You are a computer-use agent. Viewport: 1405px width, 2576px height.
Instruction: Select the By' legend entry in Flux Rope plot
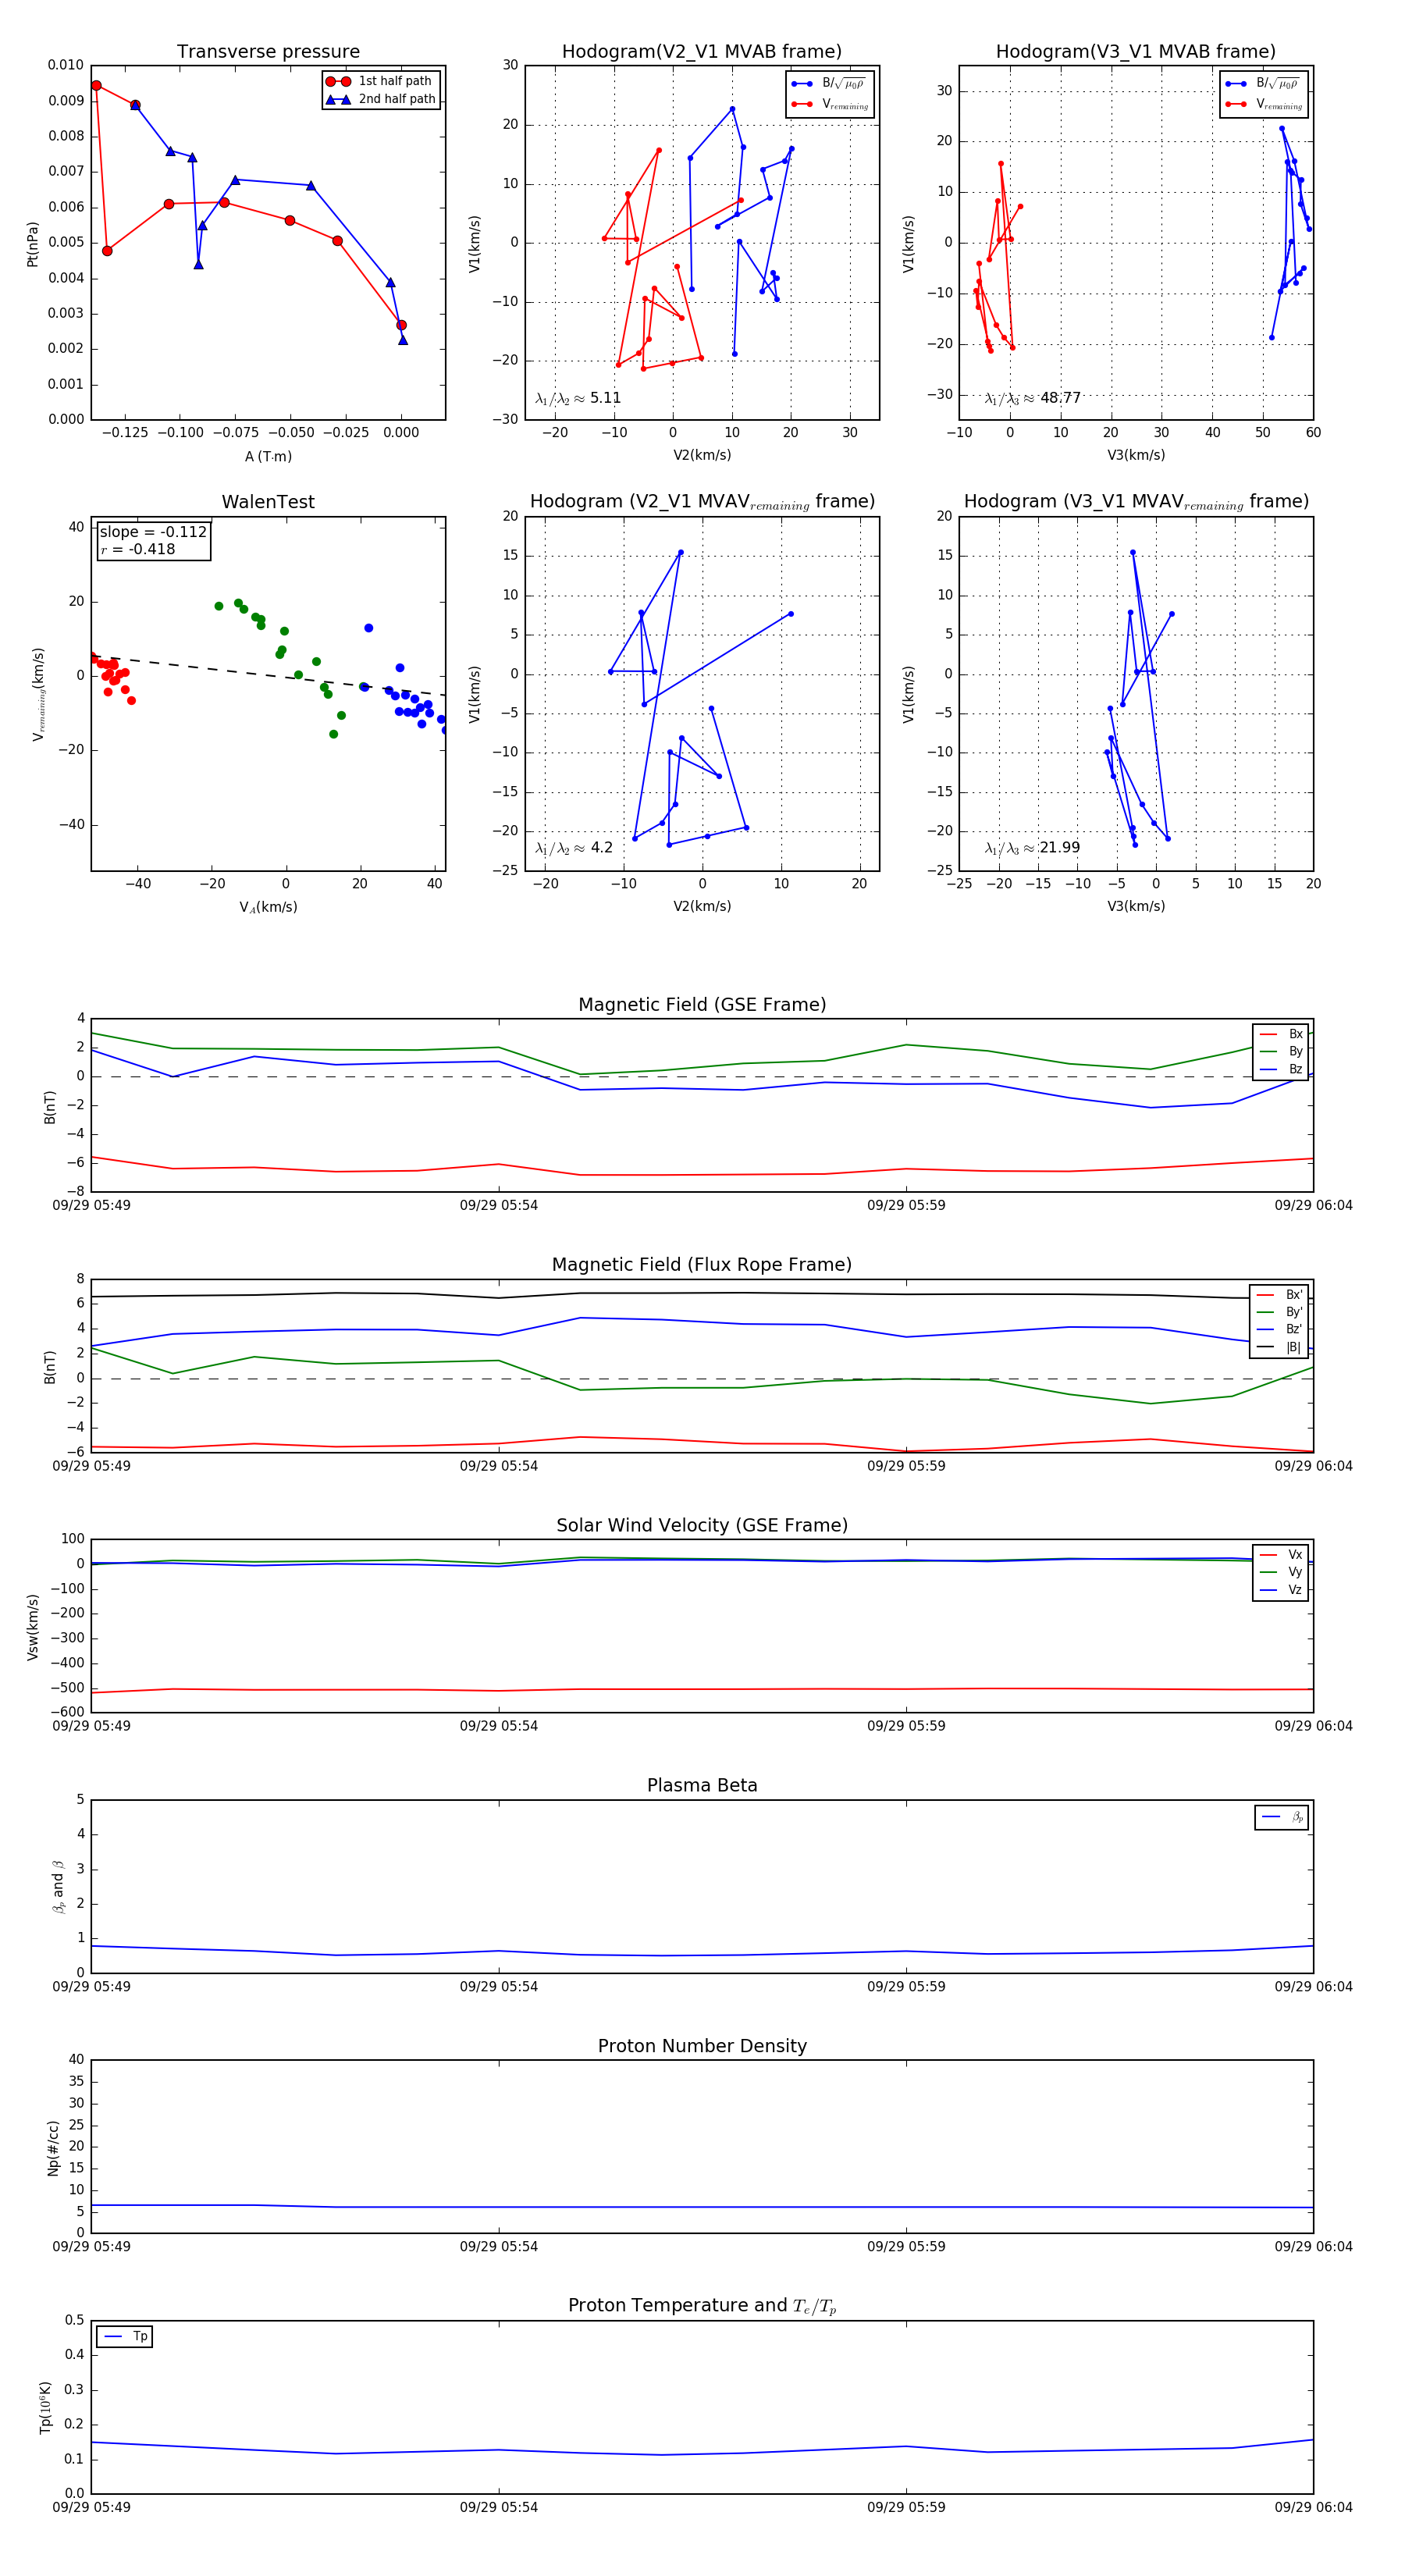pyautogui.click(x=1279, y=1312)
